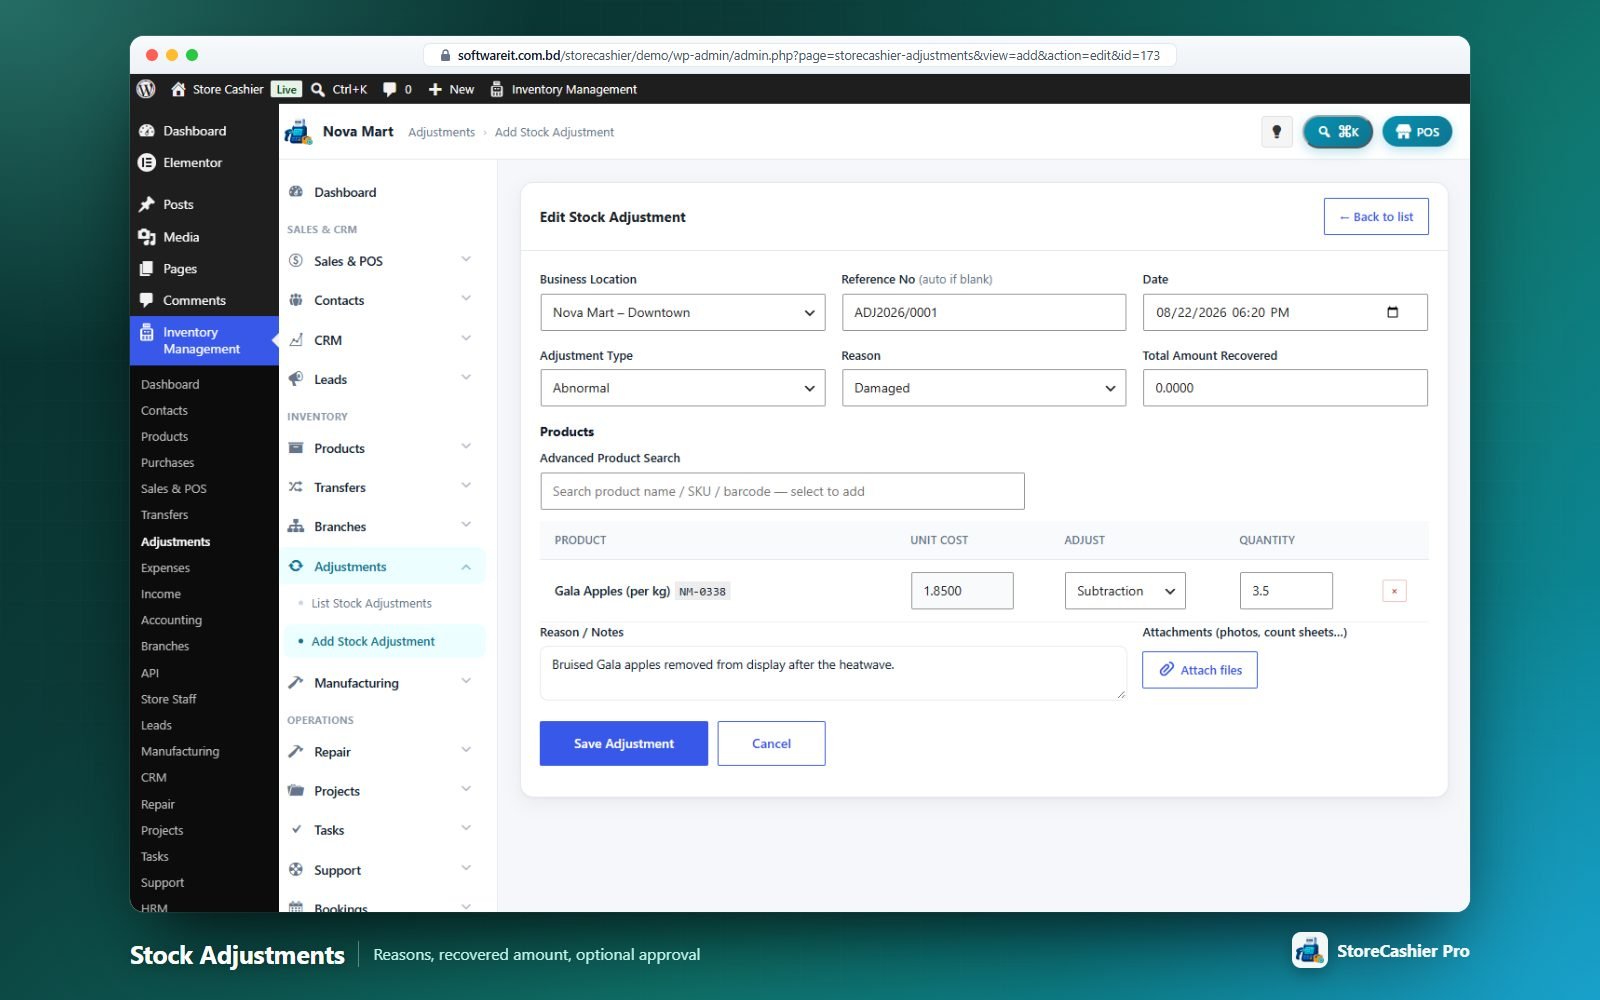
Task: Click the Ctrl+K search icon
Action: point(318,89)
